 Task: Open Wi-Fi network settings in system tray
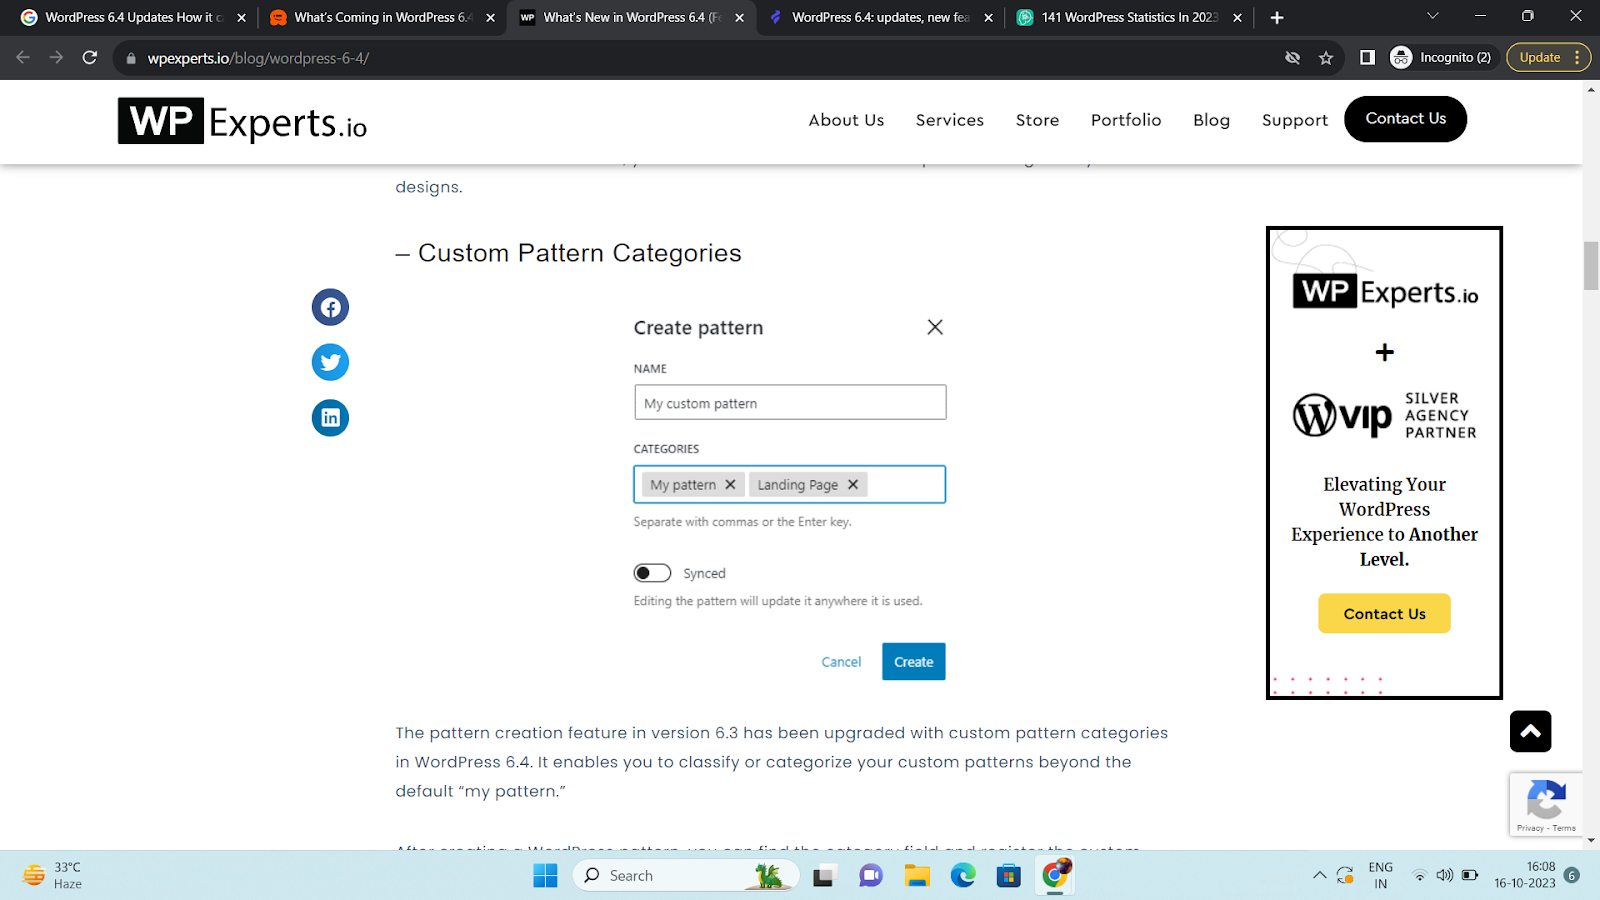tap(1419, 876)
